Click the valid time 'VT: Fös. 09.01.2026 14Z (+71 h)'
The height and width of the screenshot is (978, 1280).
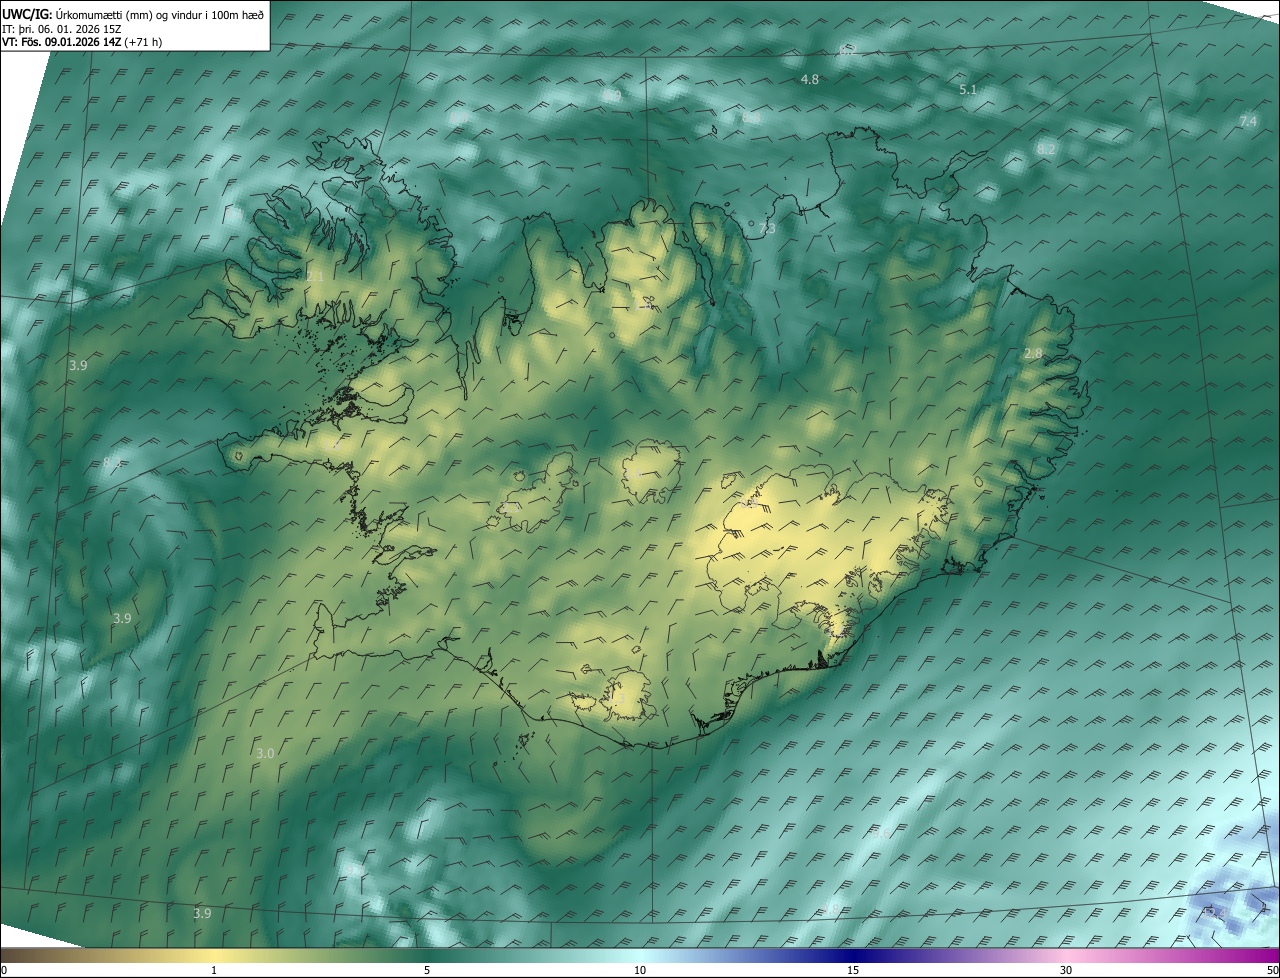coord(83,42)
